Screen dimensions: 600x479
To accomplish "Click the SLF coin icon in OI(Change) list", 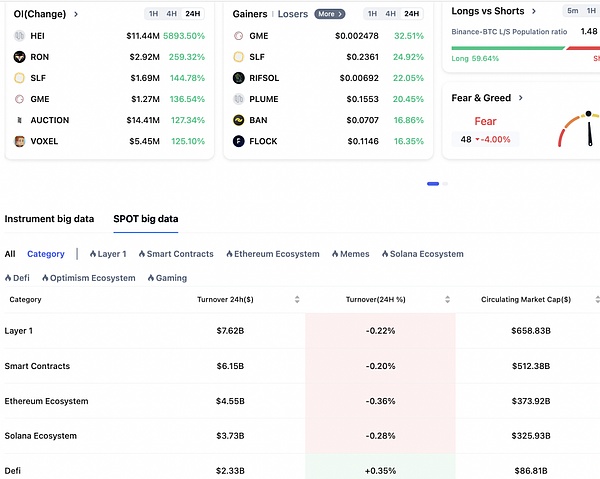I will click(x=20, y=78).
